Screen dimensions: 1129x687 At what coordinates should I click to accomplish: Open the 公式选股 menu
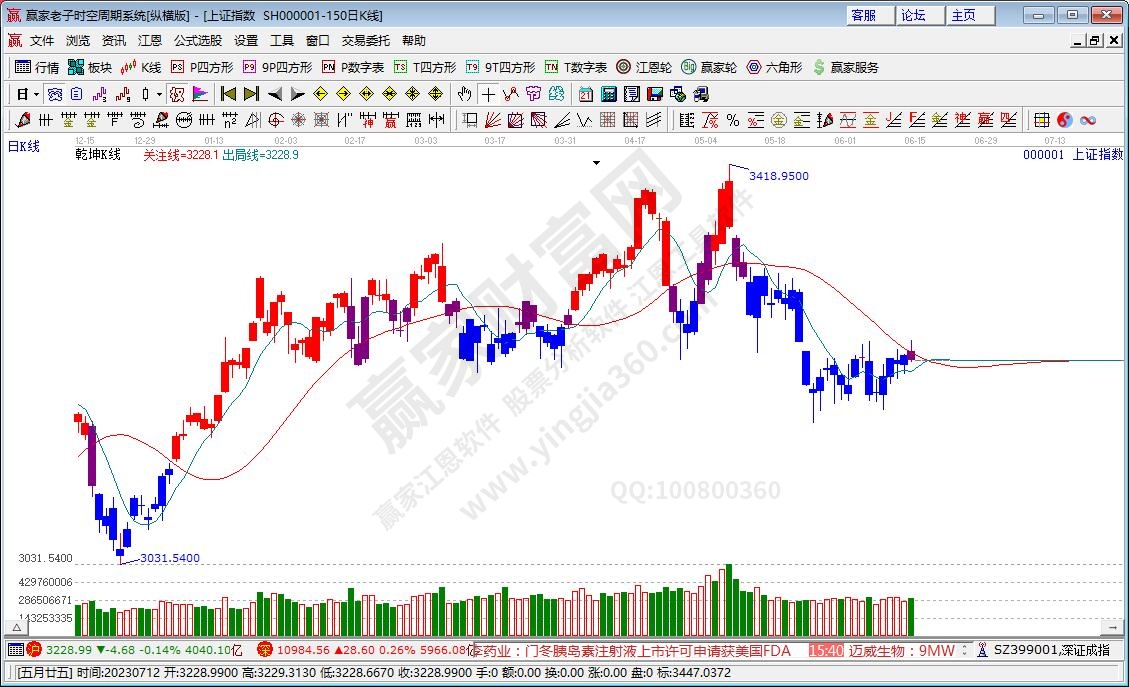(198, 41)
